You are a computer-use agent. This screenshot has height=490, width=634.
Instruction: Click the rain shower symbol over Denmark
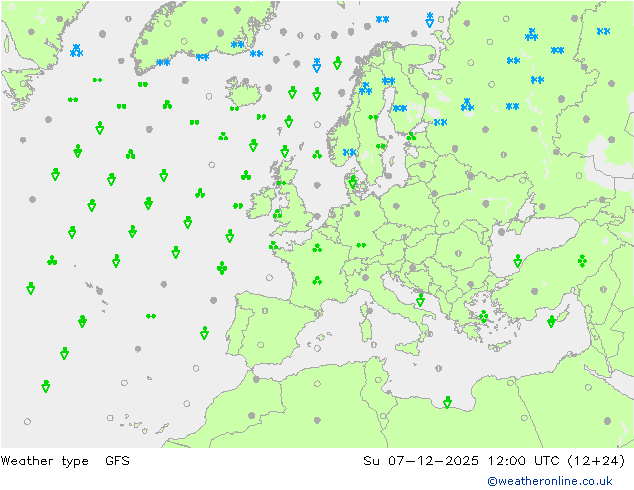pyautogui.click(x=353, y=182)
